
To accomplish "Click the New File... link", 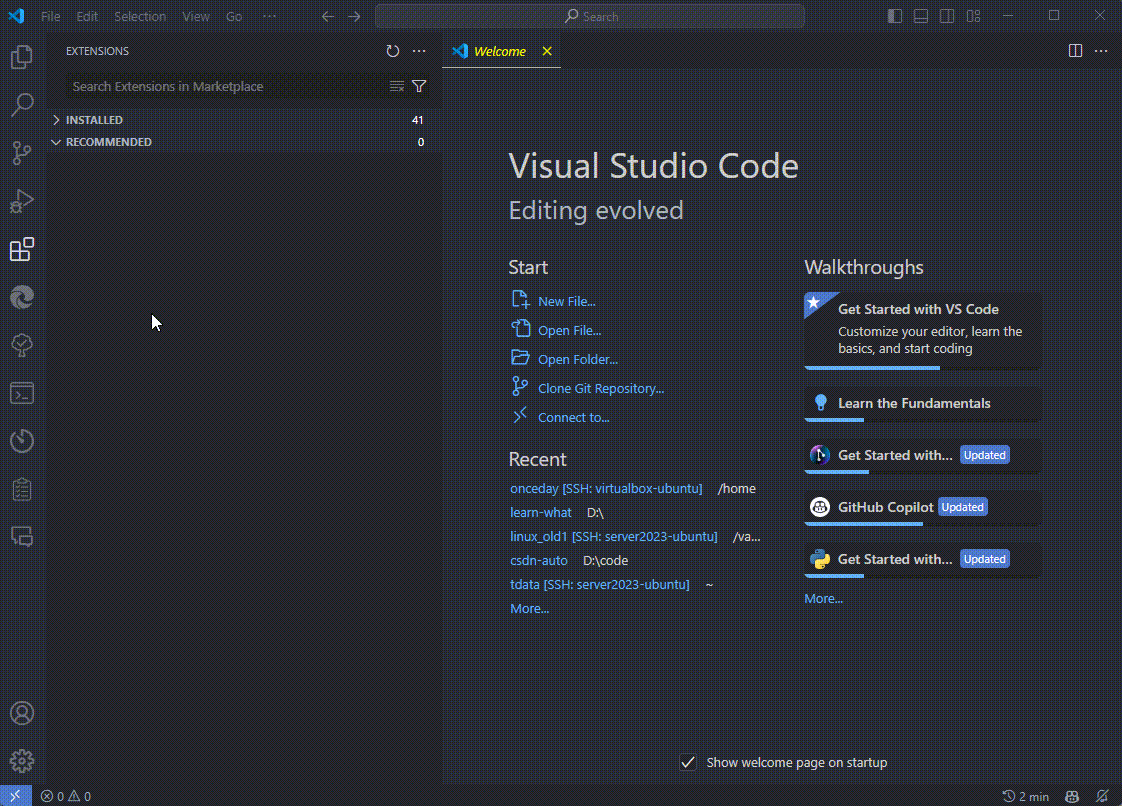I will point(567,301).
